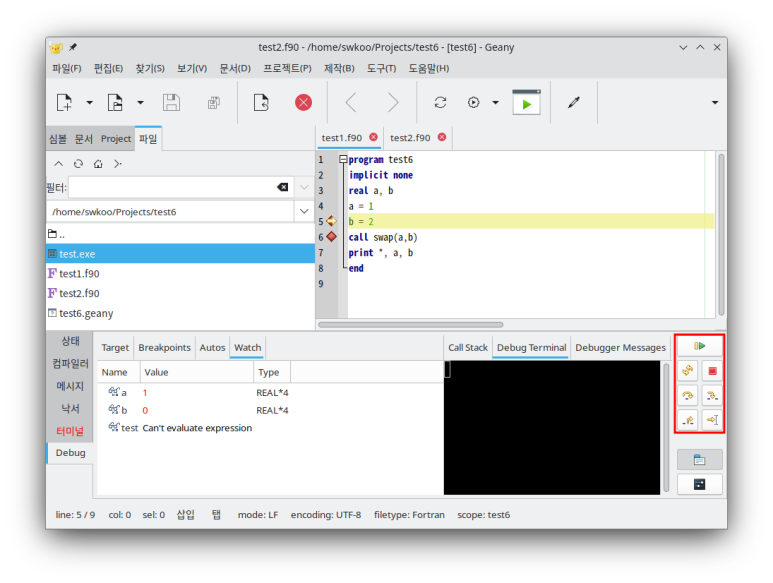The width and height of the screenshot is (773, 583).
Task: Select watch row 'test' Can't evaluate expression
Action: click(270, 428)
